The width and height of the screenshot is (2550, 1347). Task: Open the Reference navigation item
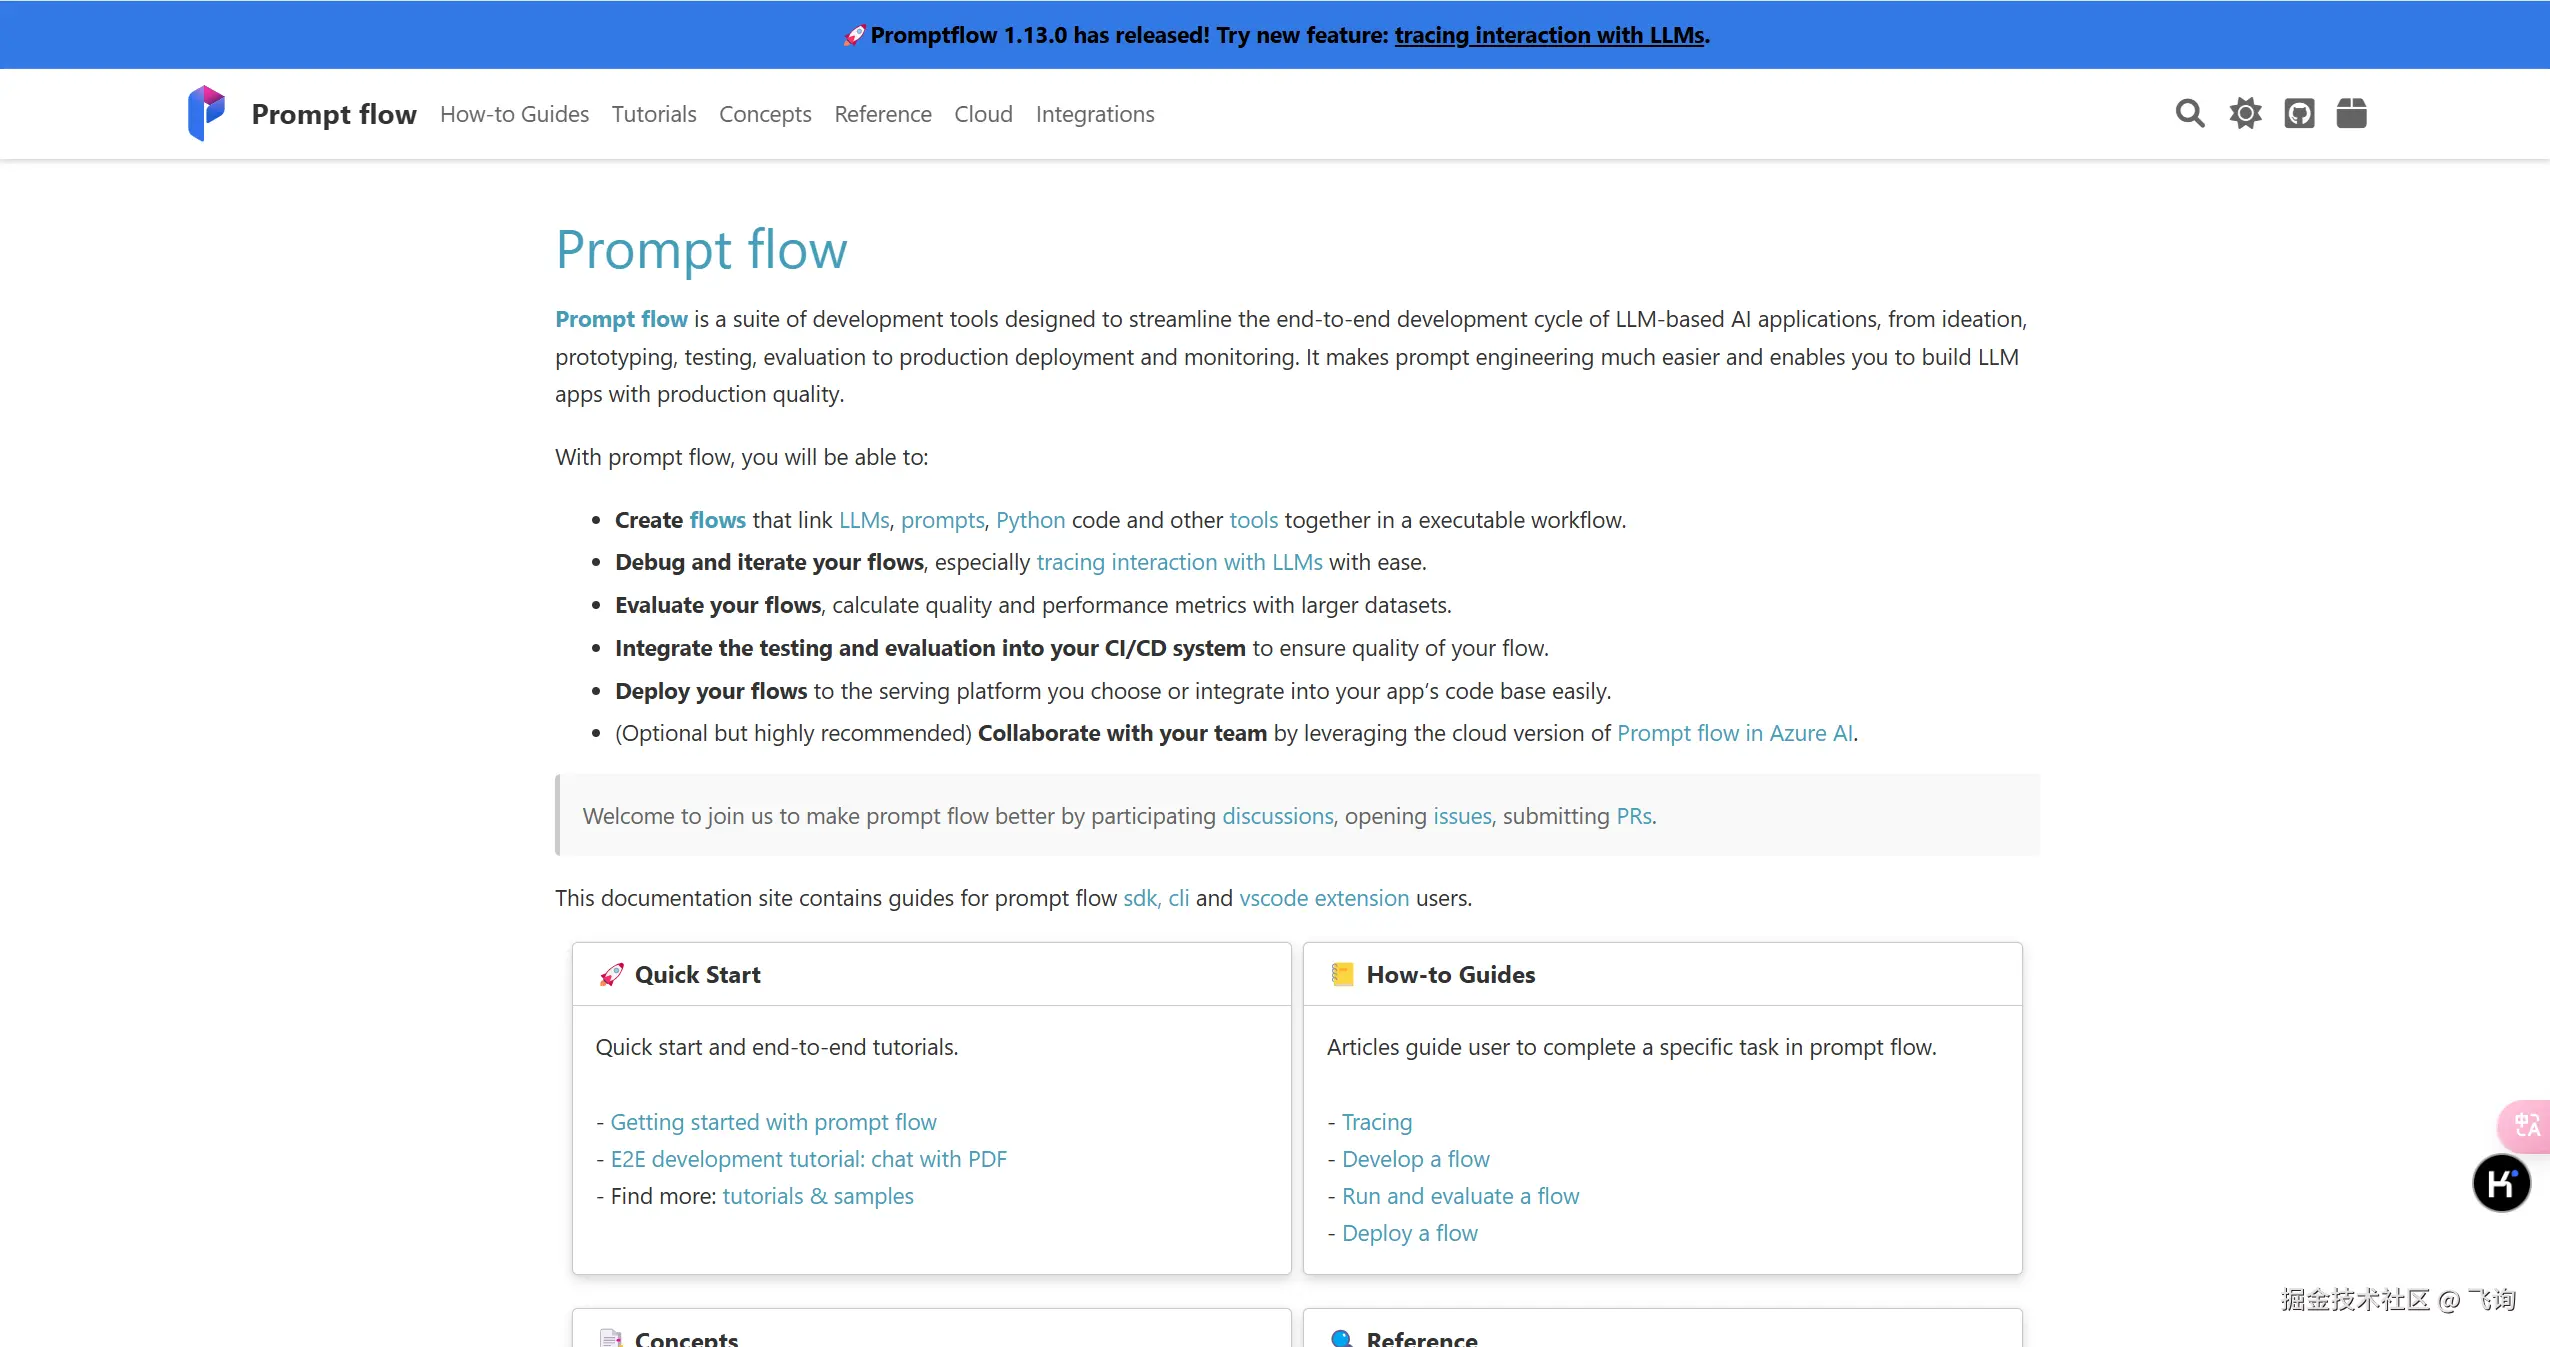click(882, 114)
